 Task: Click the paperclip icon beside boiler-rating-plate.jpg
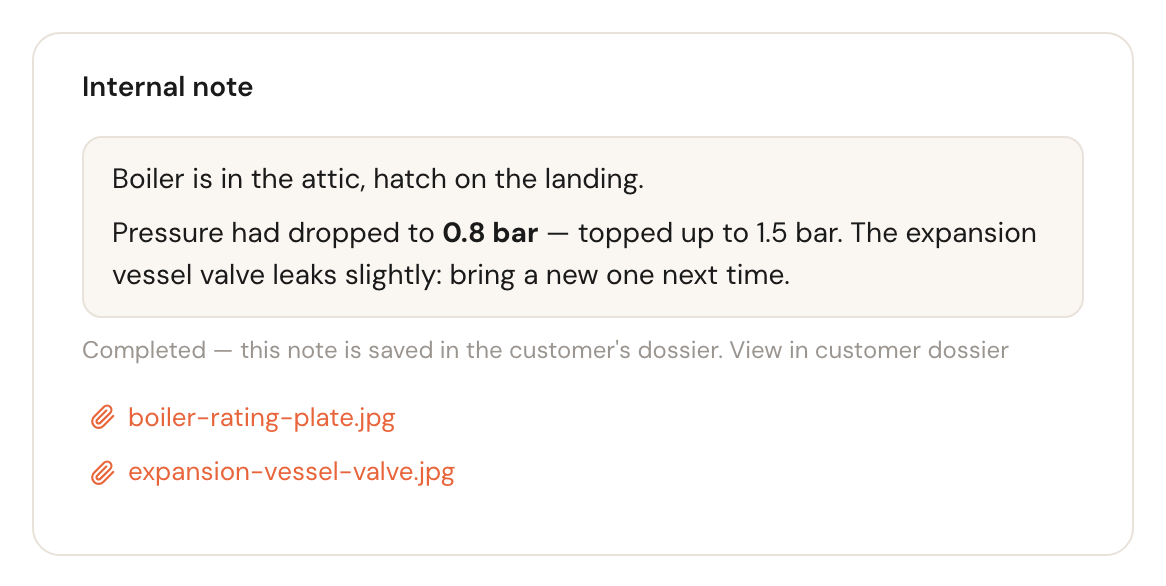pyautogui.click(x=103, y=417)
